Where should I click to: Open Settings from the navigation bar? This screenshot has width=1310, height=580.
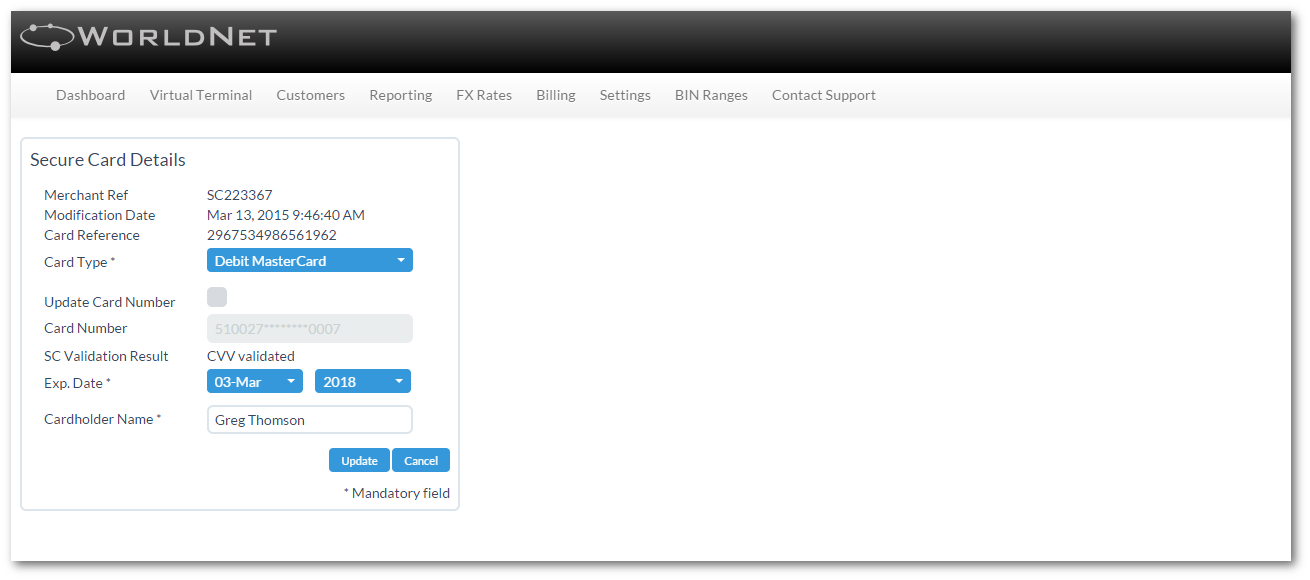click(625, 96)
